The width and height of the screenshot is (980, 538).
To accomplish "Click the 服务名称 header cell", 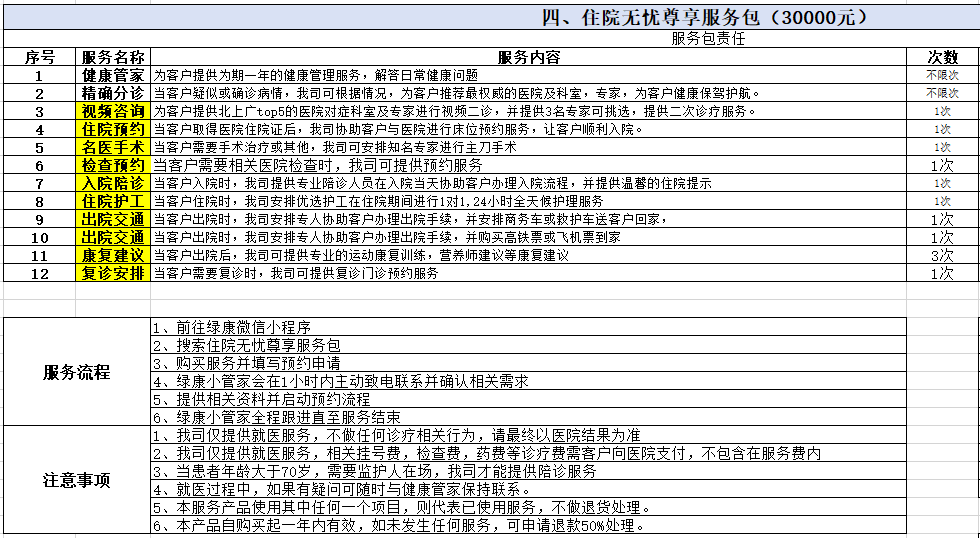I will click(113, 57).
